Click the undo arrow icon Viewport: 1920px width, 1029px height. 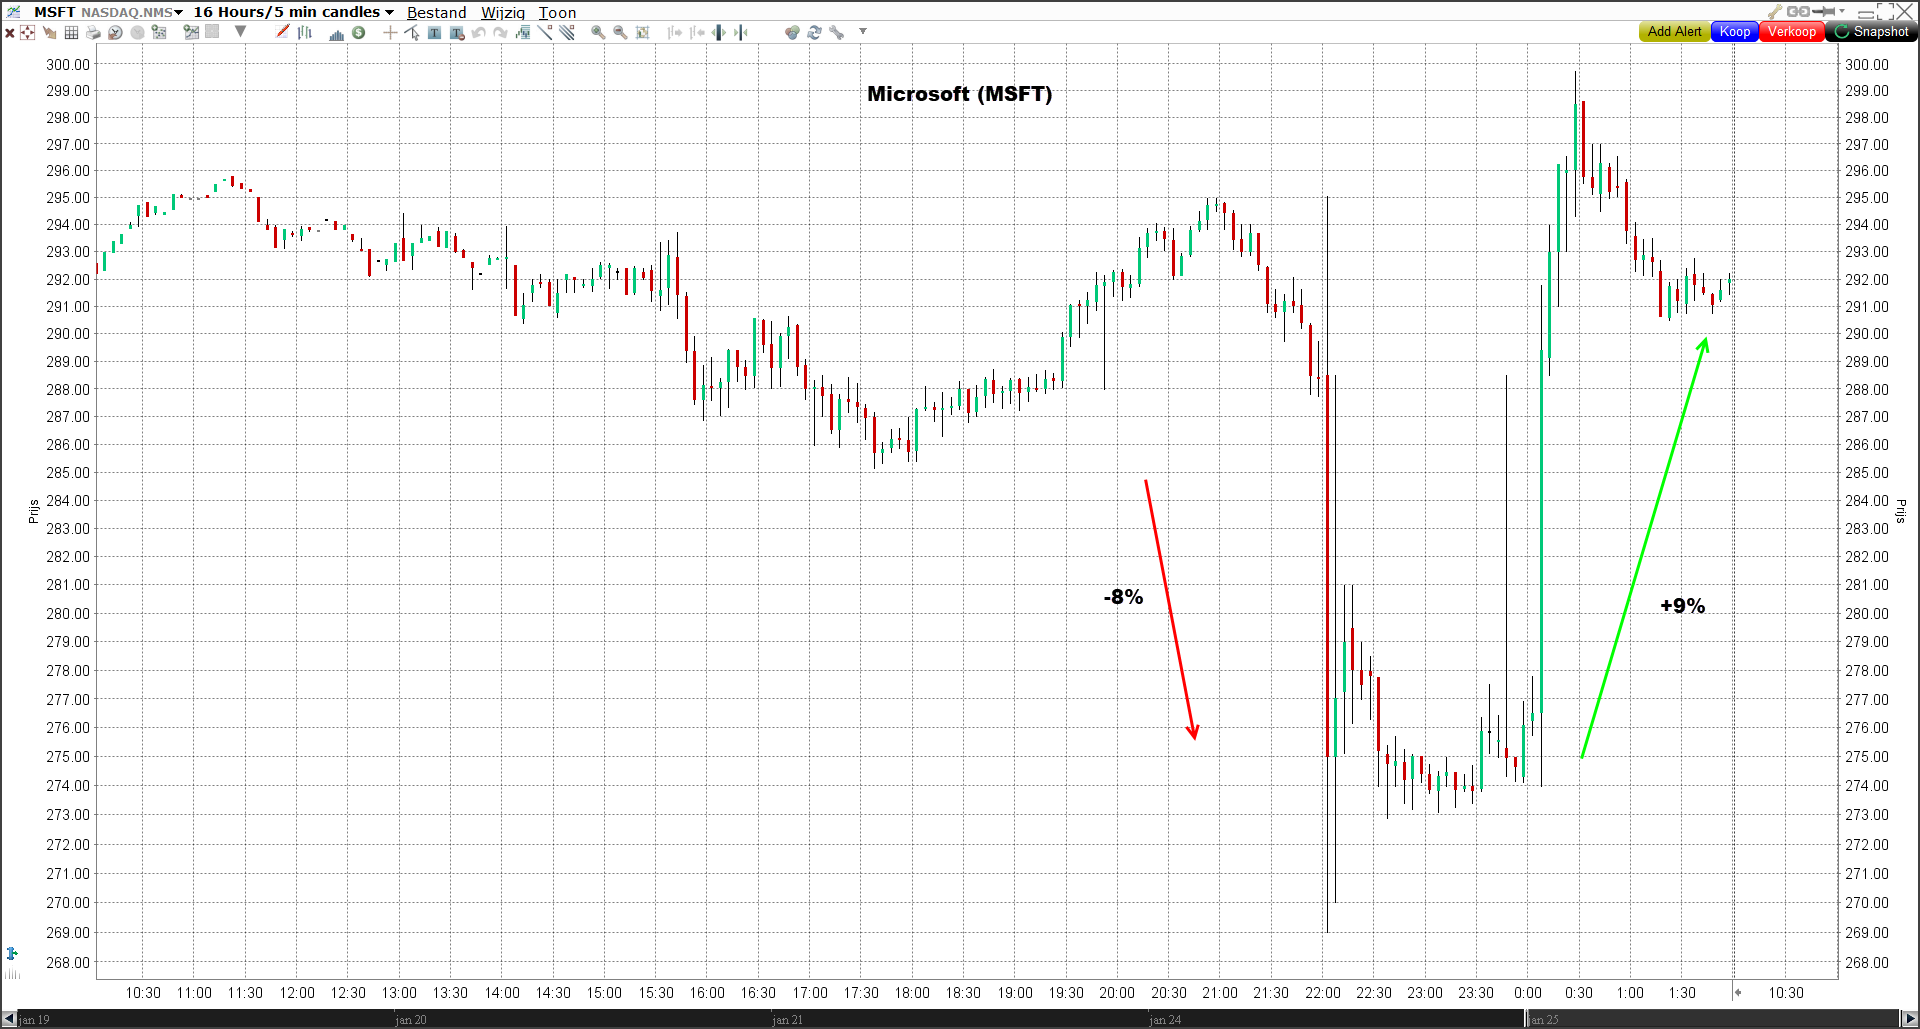(478, 32)
